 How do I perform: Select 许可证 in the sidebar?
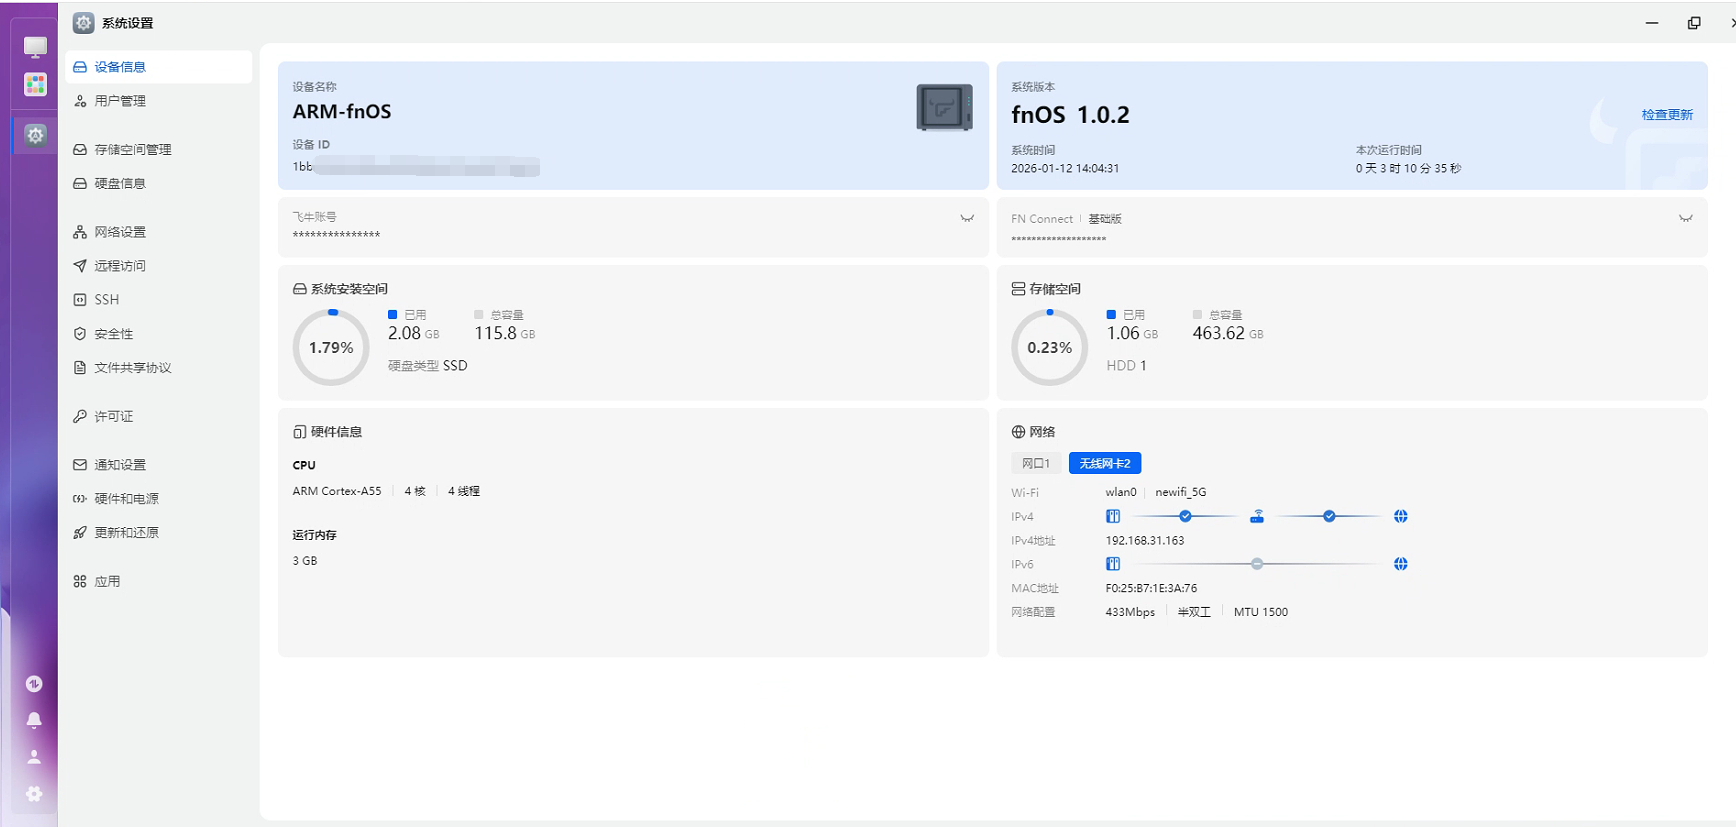159,416
